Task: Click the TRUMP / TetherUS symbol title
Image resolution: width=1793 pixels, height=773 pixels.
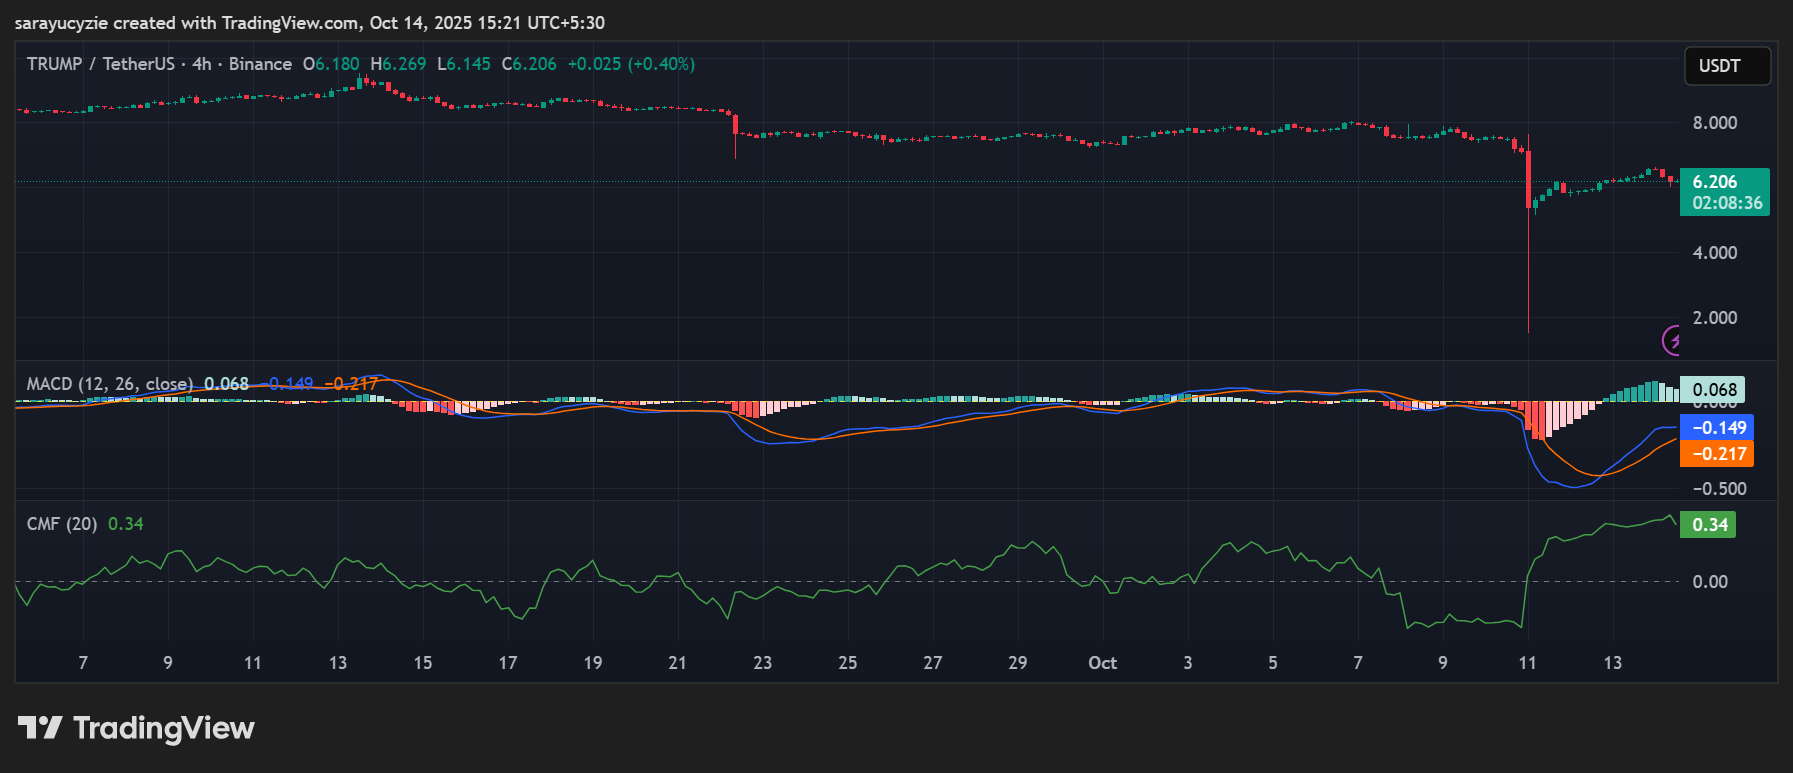Action: click(100, 64)
